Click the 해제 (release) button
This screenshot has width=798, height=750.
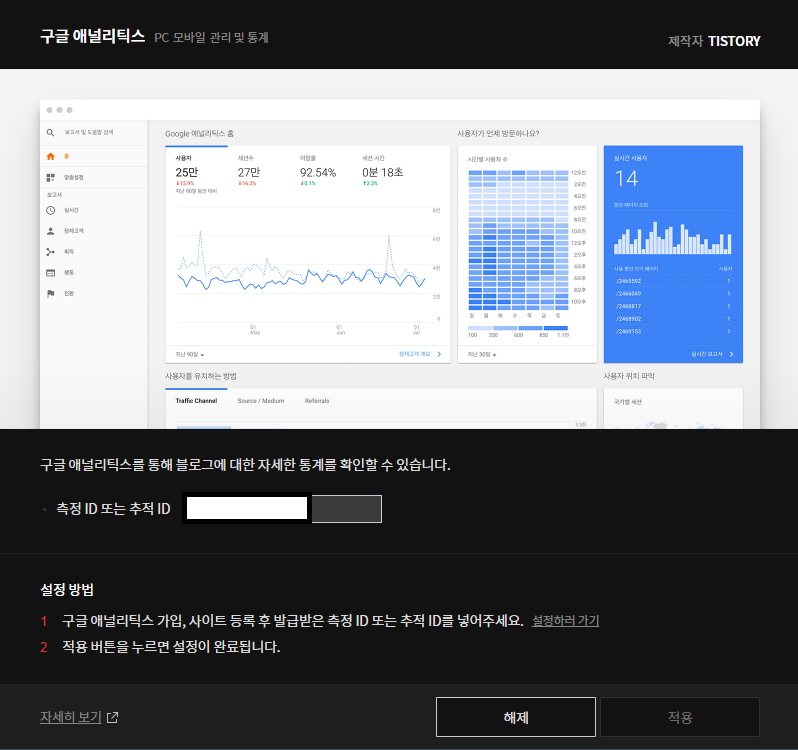point(516,717)
